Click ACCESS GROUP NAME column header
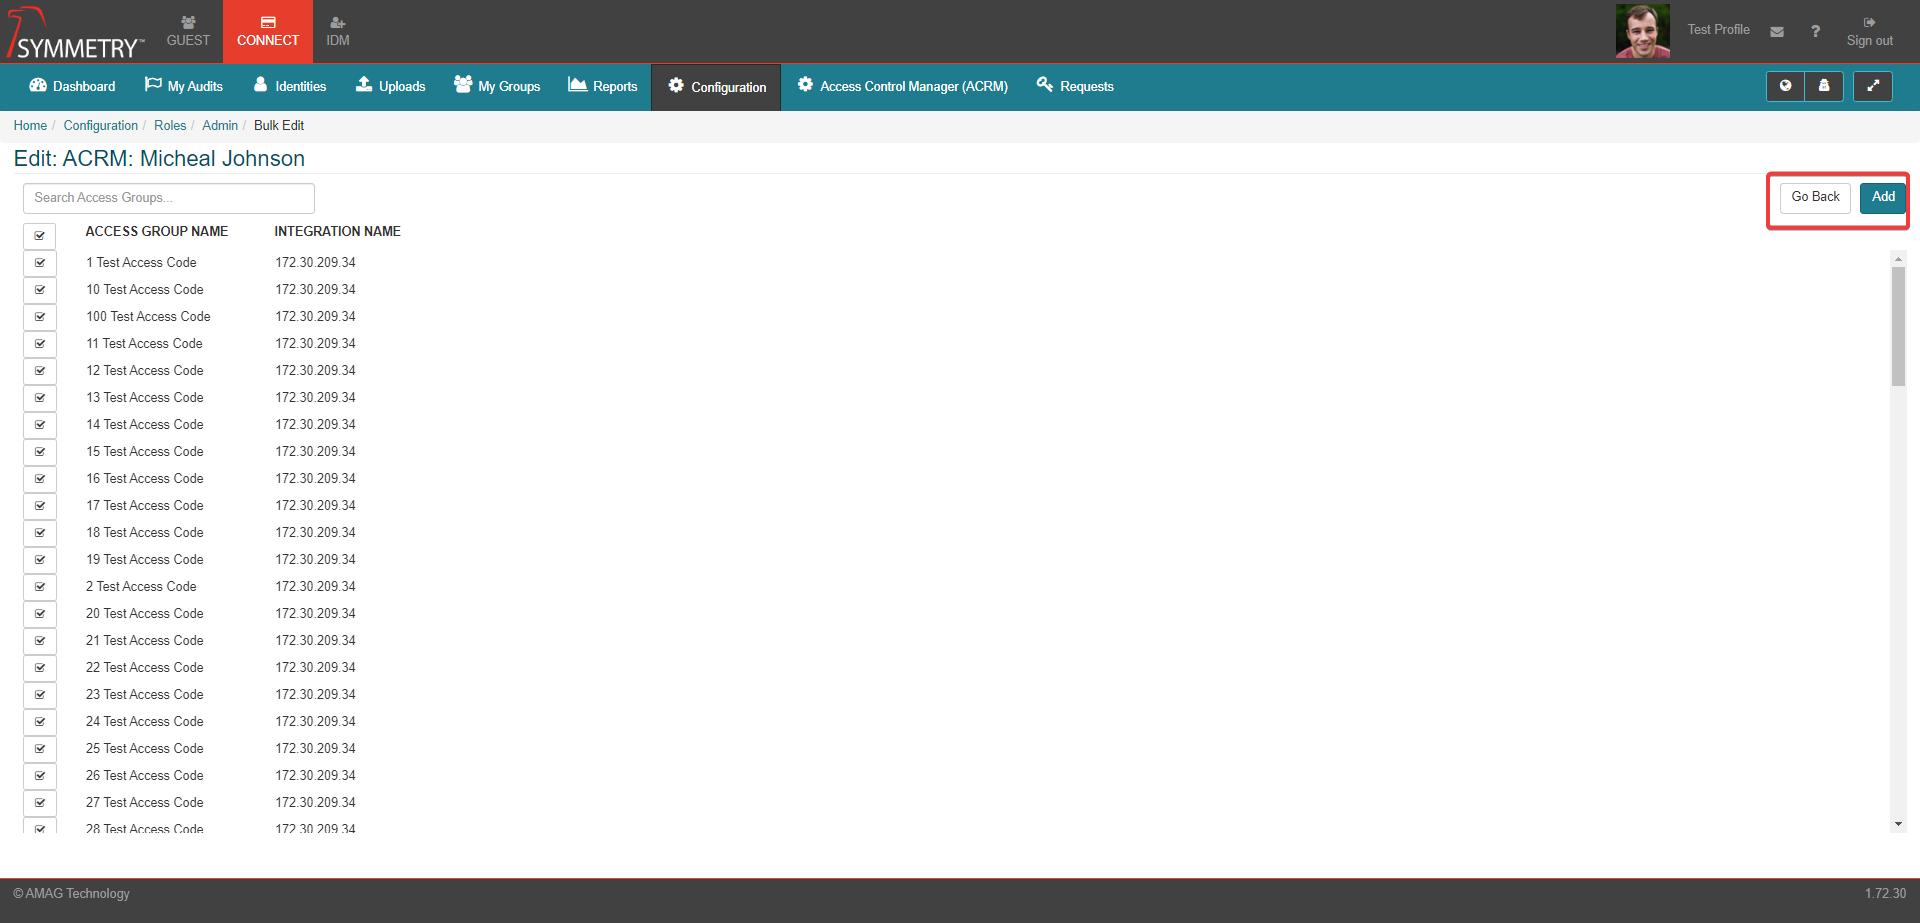The height and width of the screenshot is (923, 1920). coord(157,231)
